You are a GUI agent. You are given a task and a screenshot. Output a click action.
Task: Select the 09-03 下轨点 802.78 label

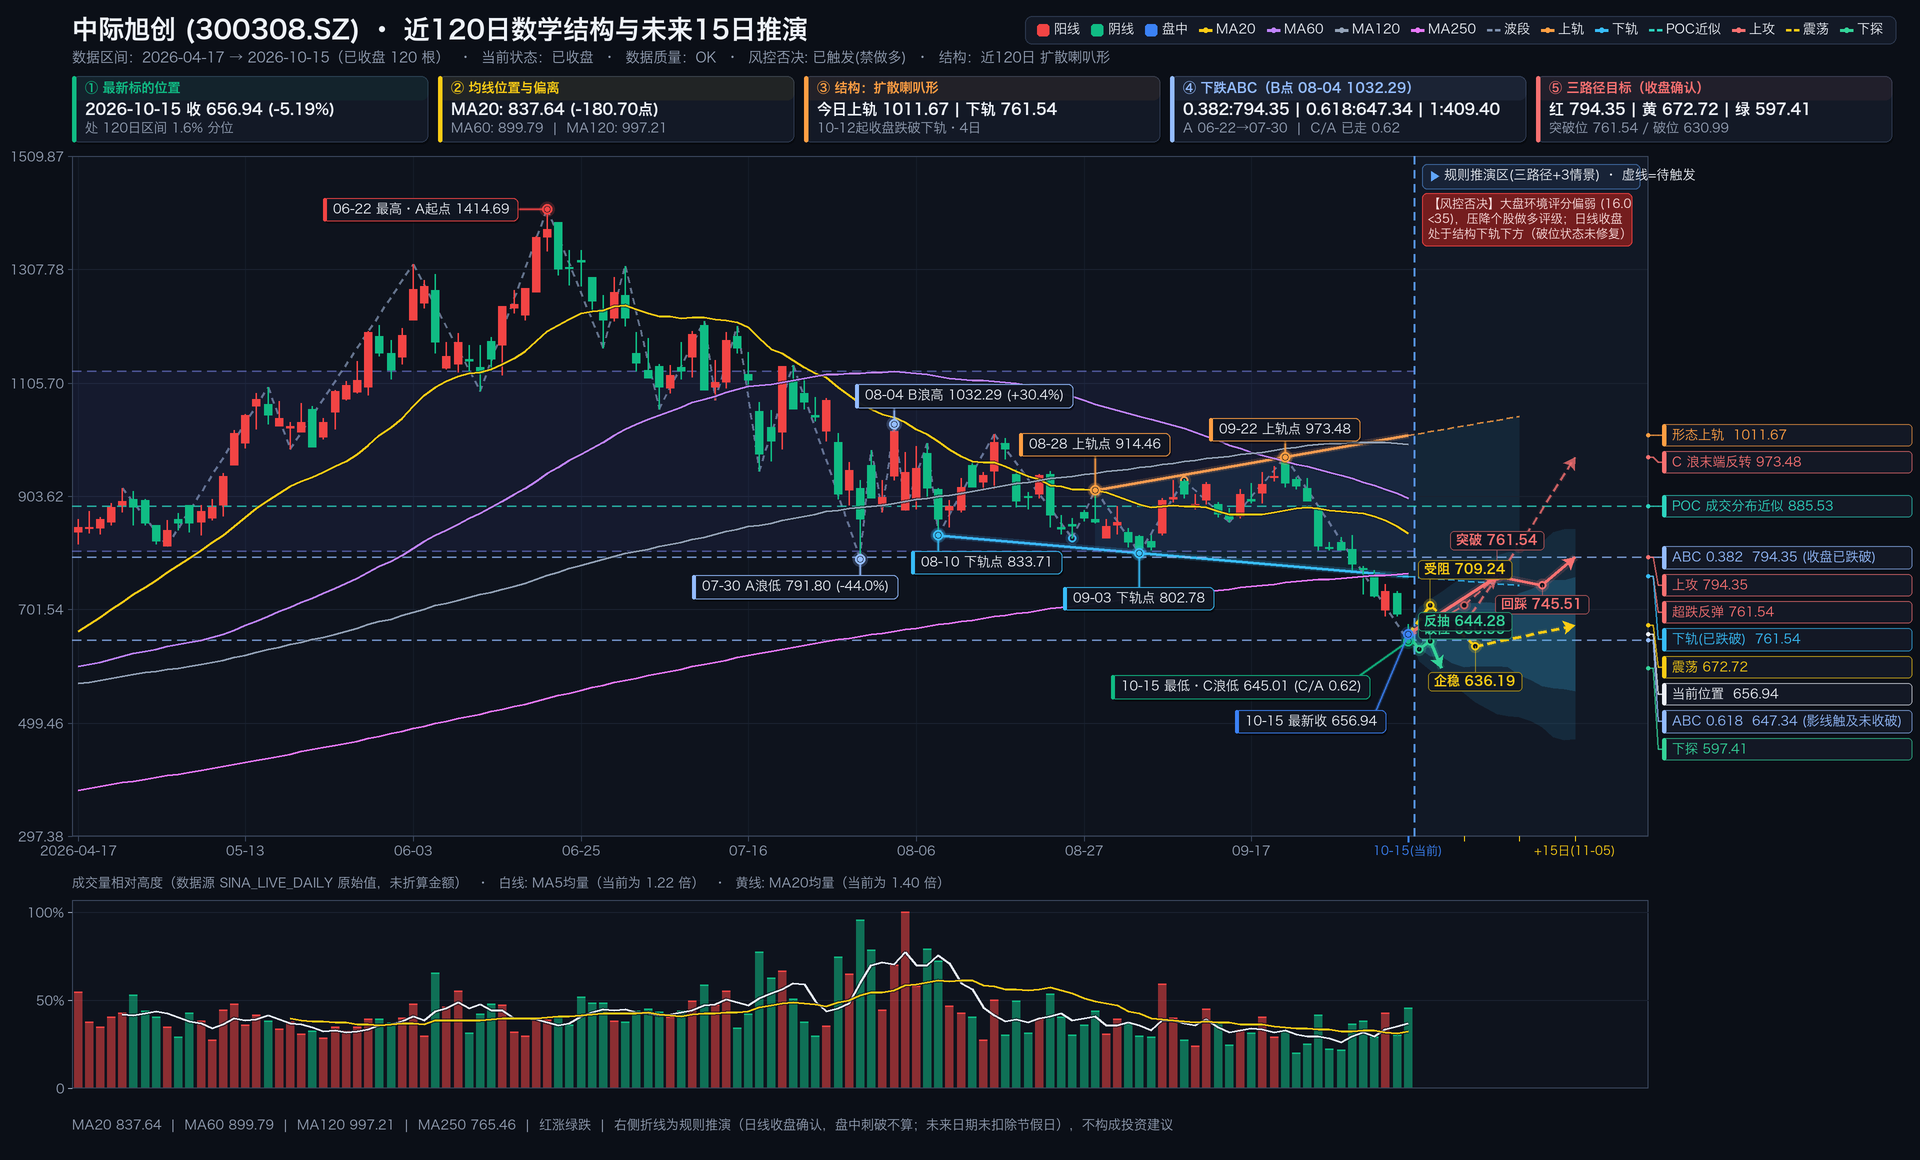pos(1138,598)
